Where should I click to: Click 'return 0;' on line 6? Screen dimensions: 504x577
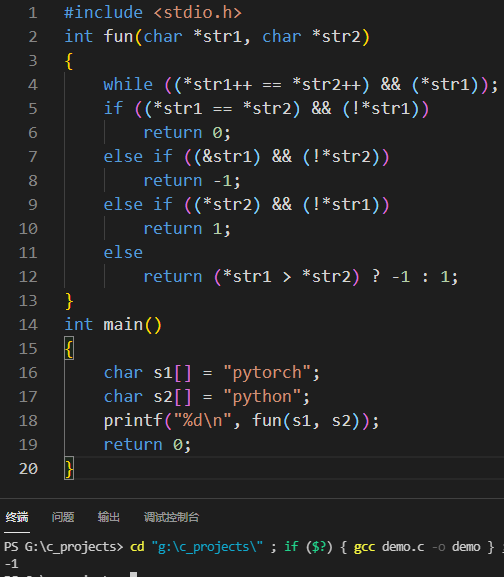coord(187,133)
